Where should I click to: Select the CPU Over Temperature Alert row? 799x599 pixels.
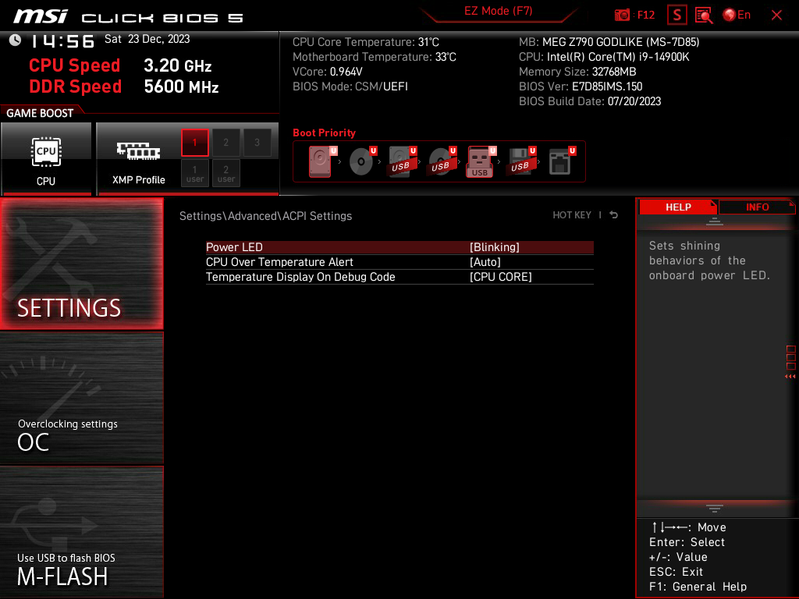coord(400,262)
